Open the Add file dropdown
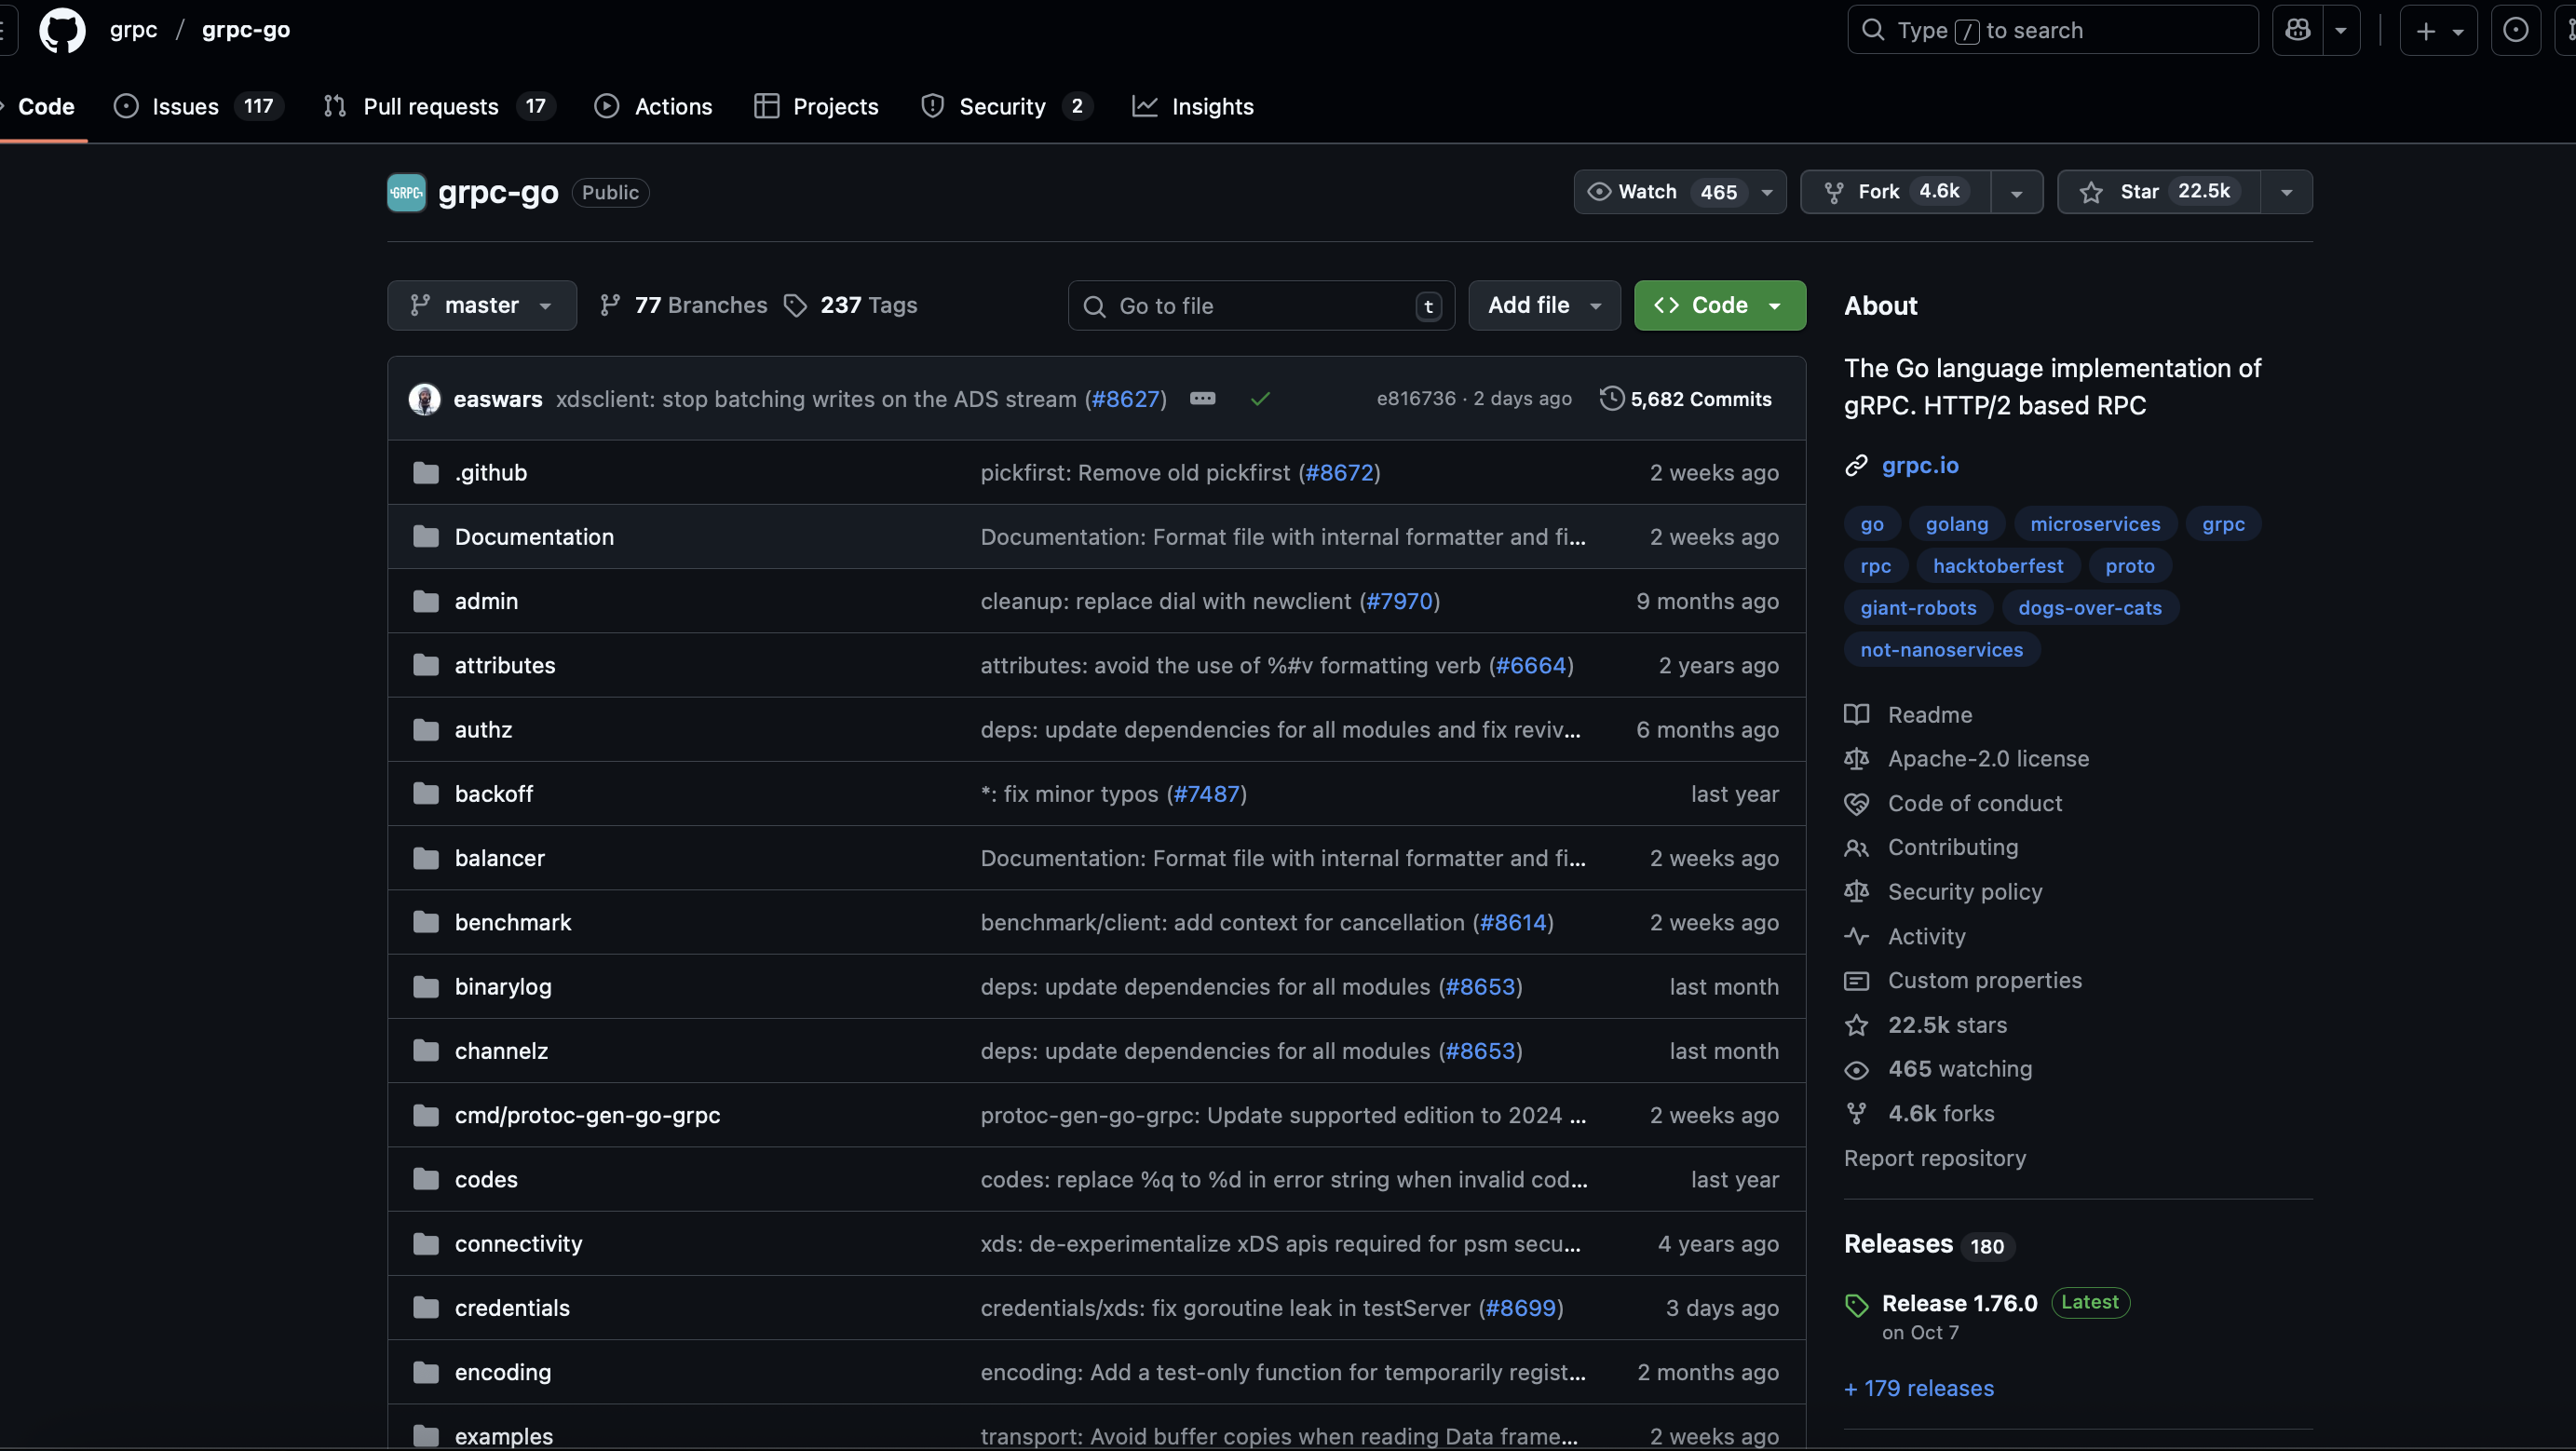Image resolution: width=2576 pixels, height=1451 pixels. 1543,305
